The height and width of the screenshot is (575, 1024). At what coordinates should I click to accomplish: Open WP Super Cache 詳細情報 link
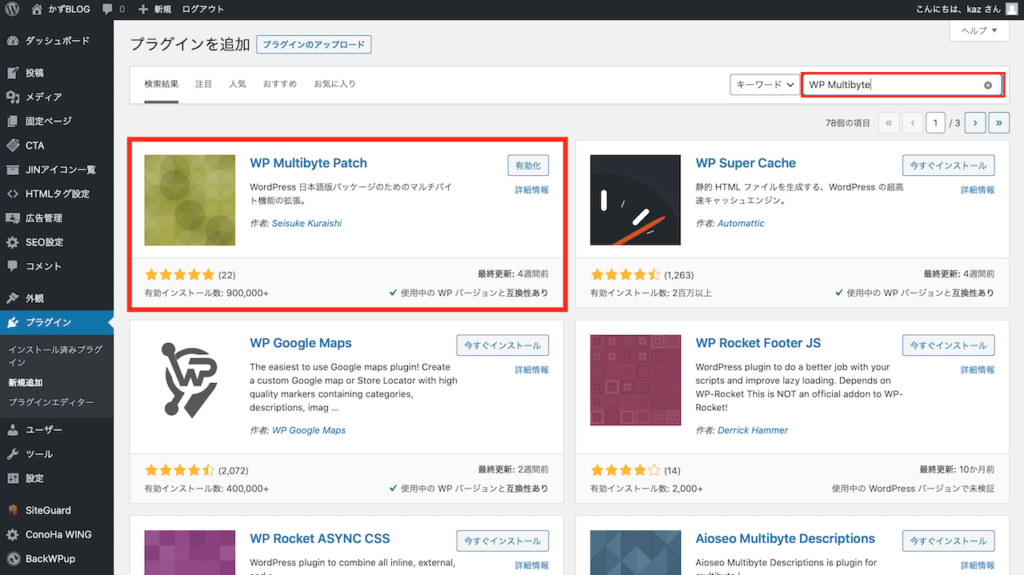click(x=978, y=189)
